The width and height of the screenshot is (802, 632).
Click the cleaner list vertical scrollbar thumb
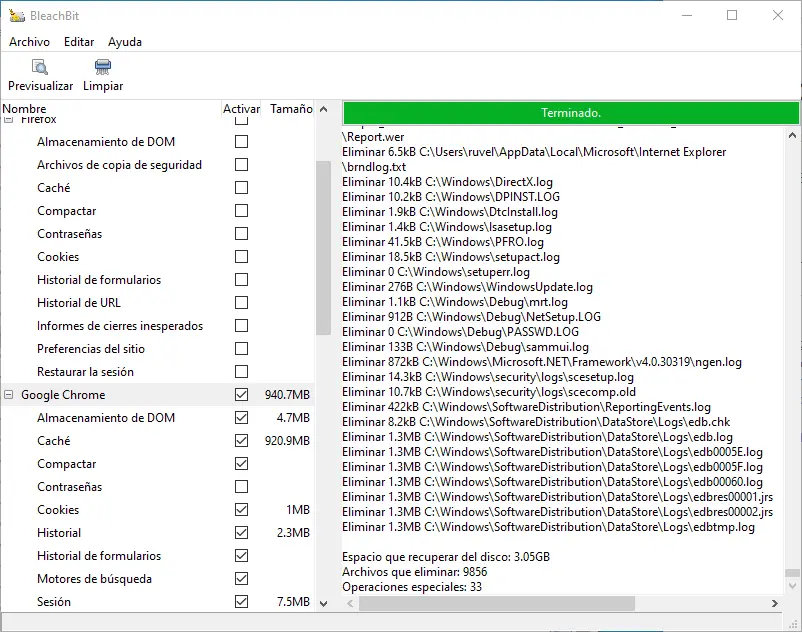click(x=323, y=248)
